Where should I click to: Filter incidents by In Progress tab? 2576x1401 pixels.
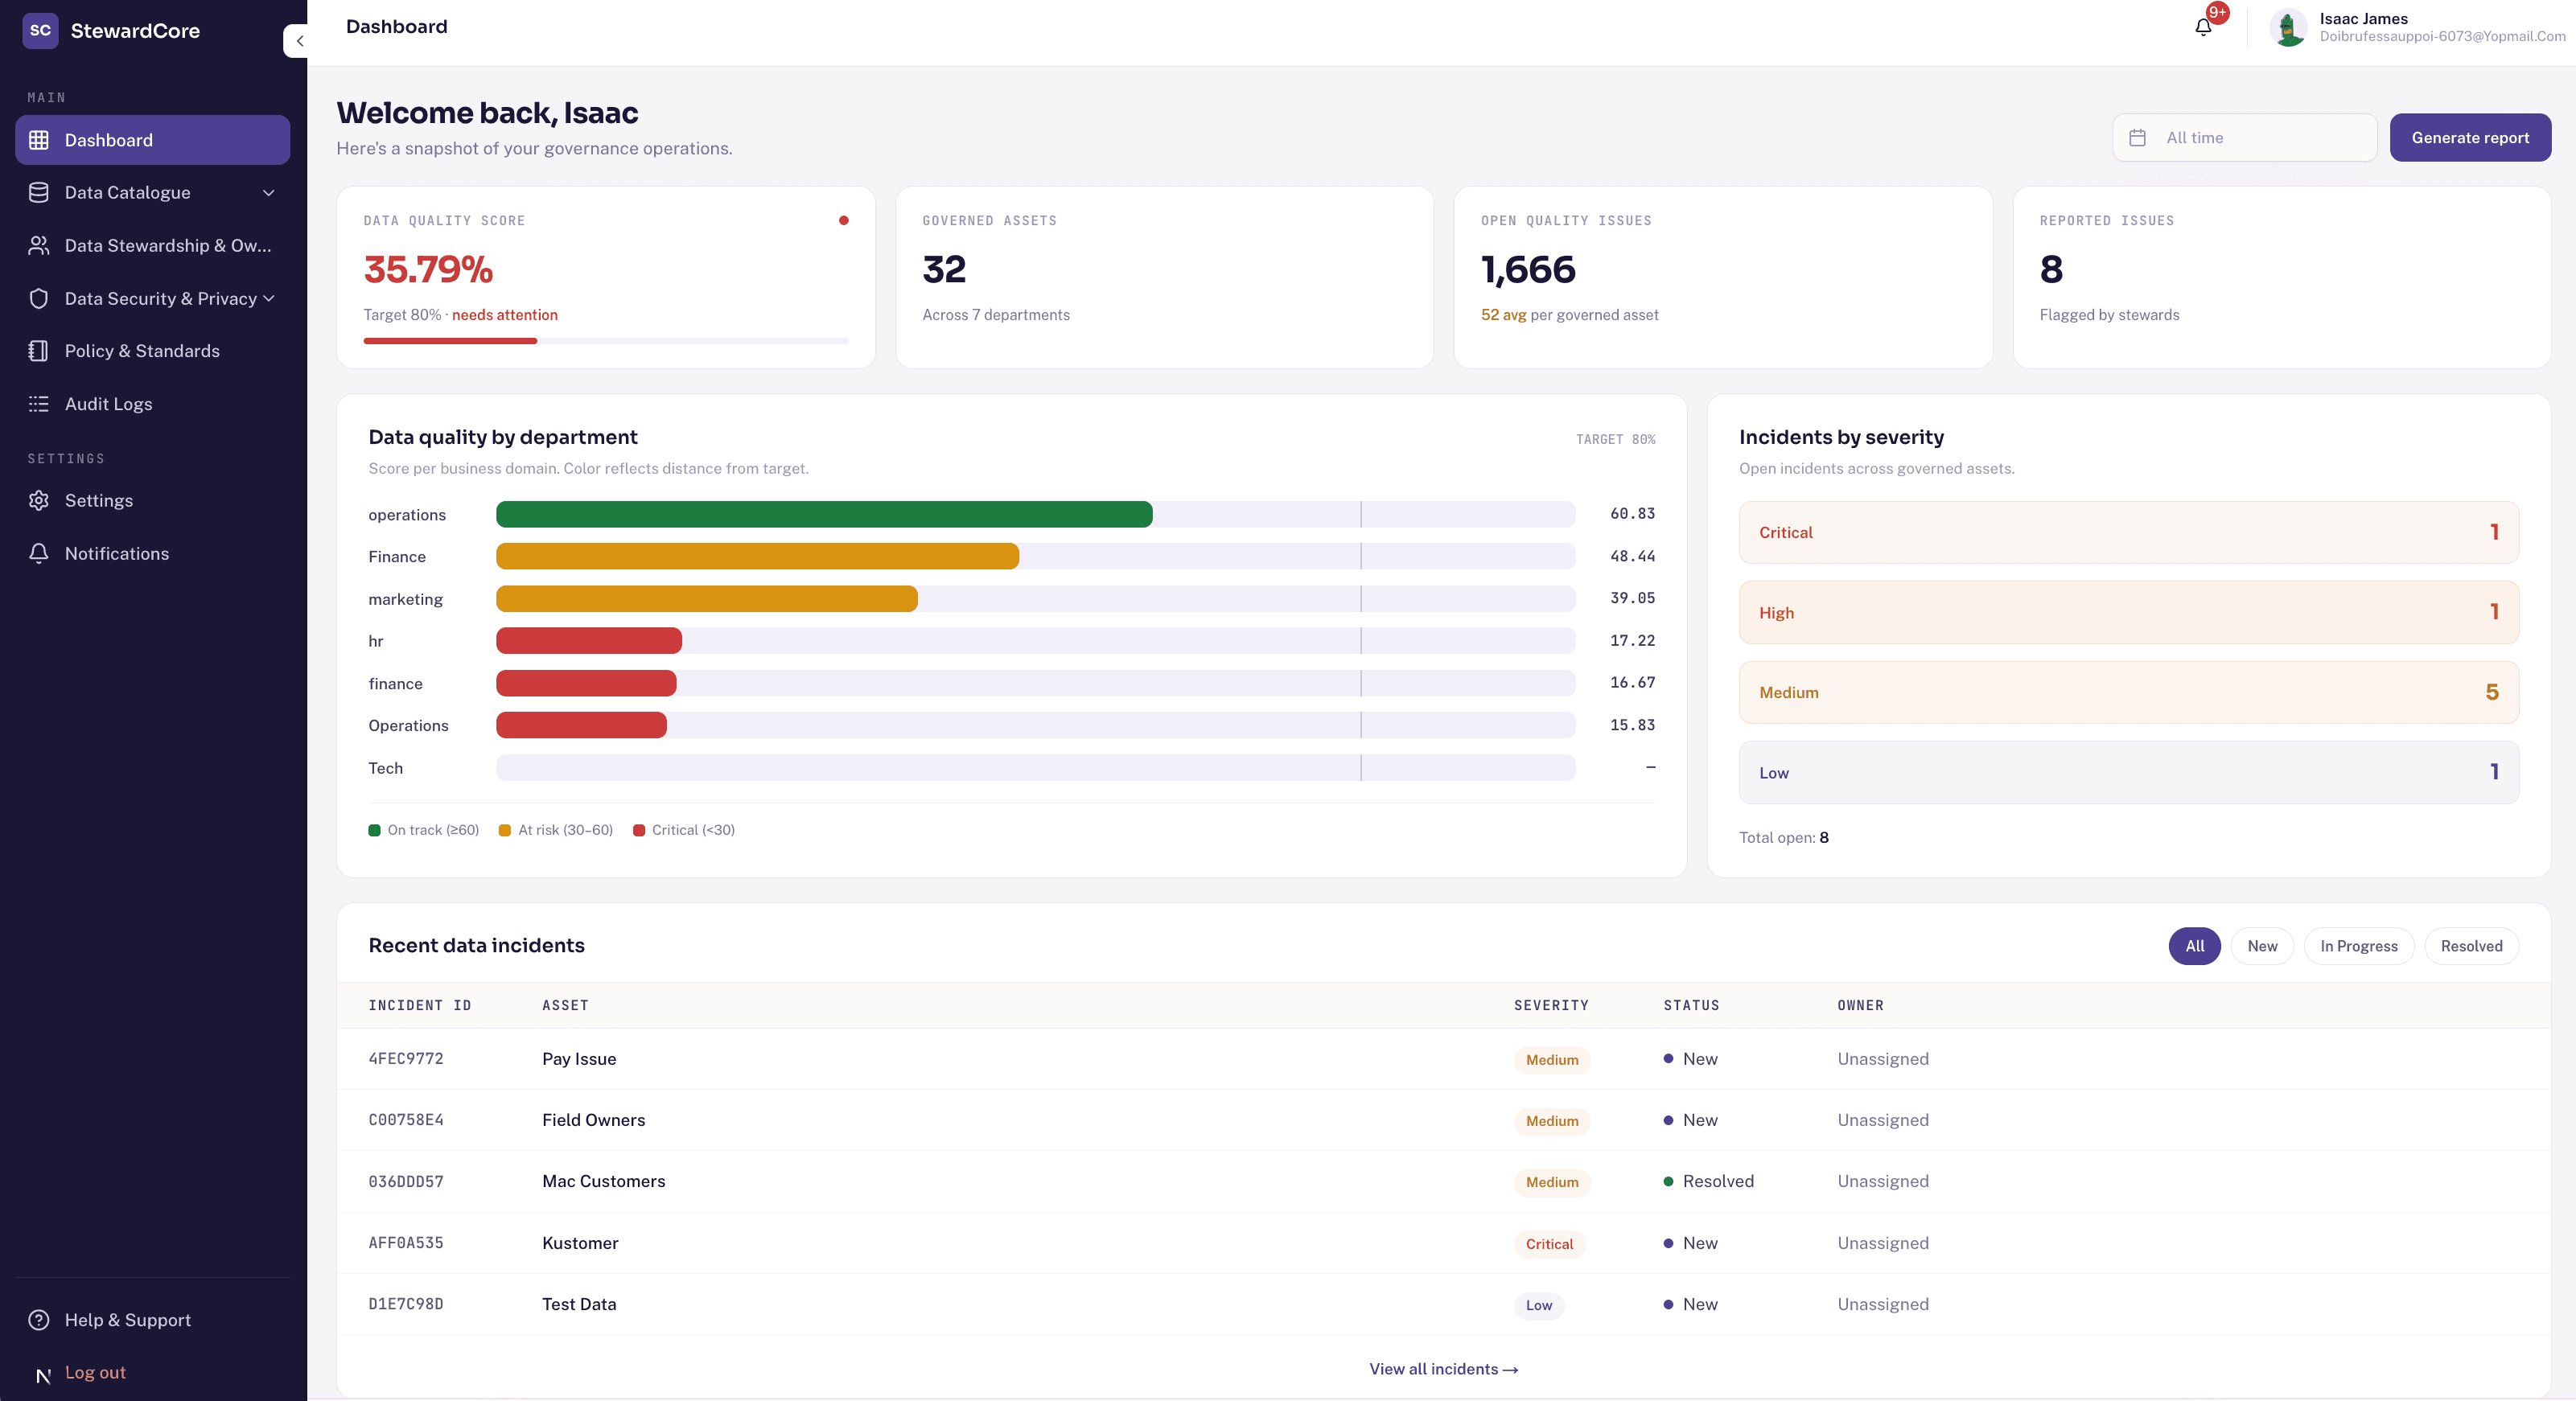(x=2358, y=947)
